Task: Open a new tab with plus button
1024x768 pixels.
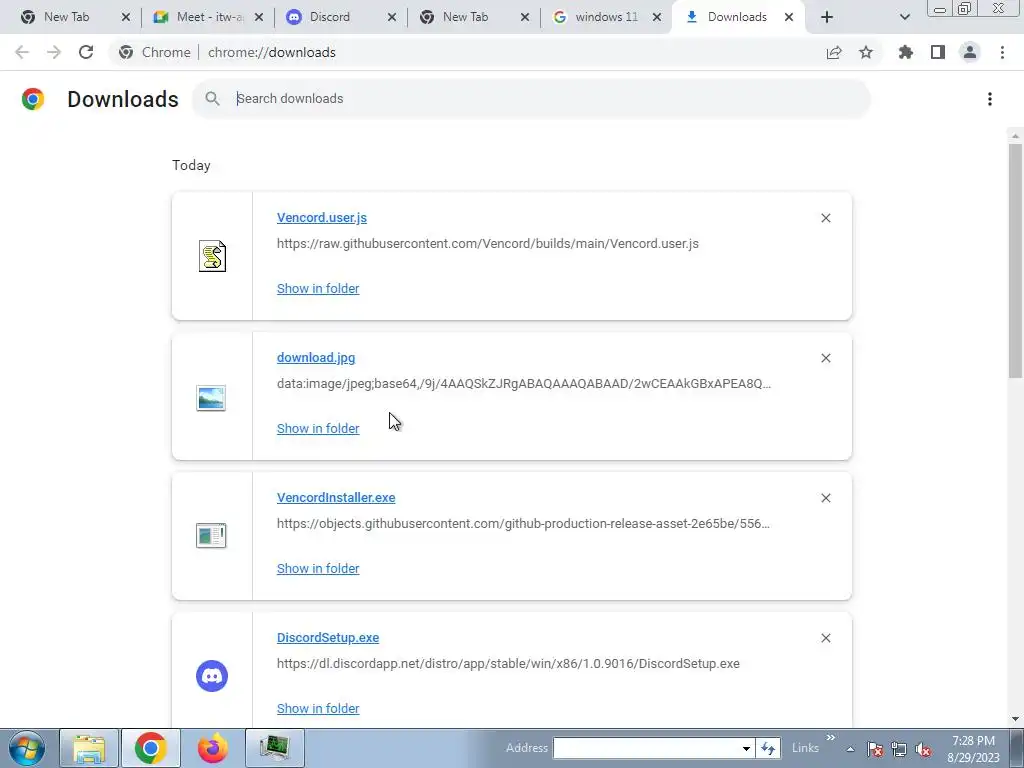Action: [827, 17]
